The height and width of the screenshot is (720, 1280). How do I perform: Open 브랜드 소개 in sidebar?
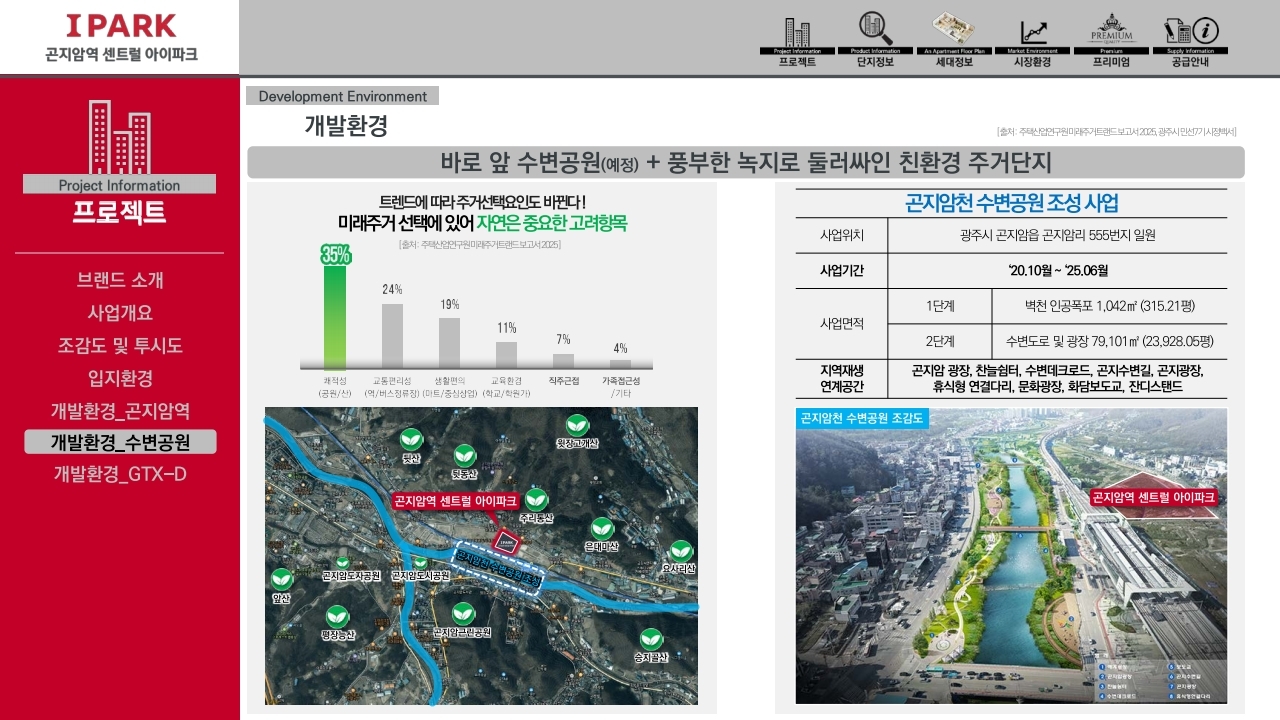click(120, 280)
